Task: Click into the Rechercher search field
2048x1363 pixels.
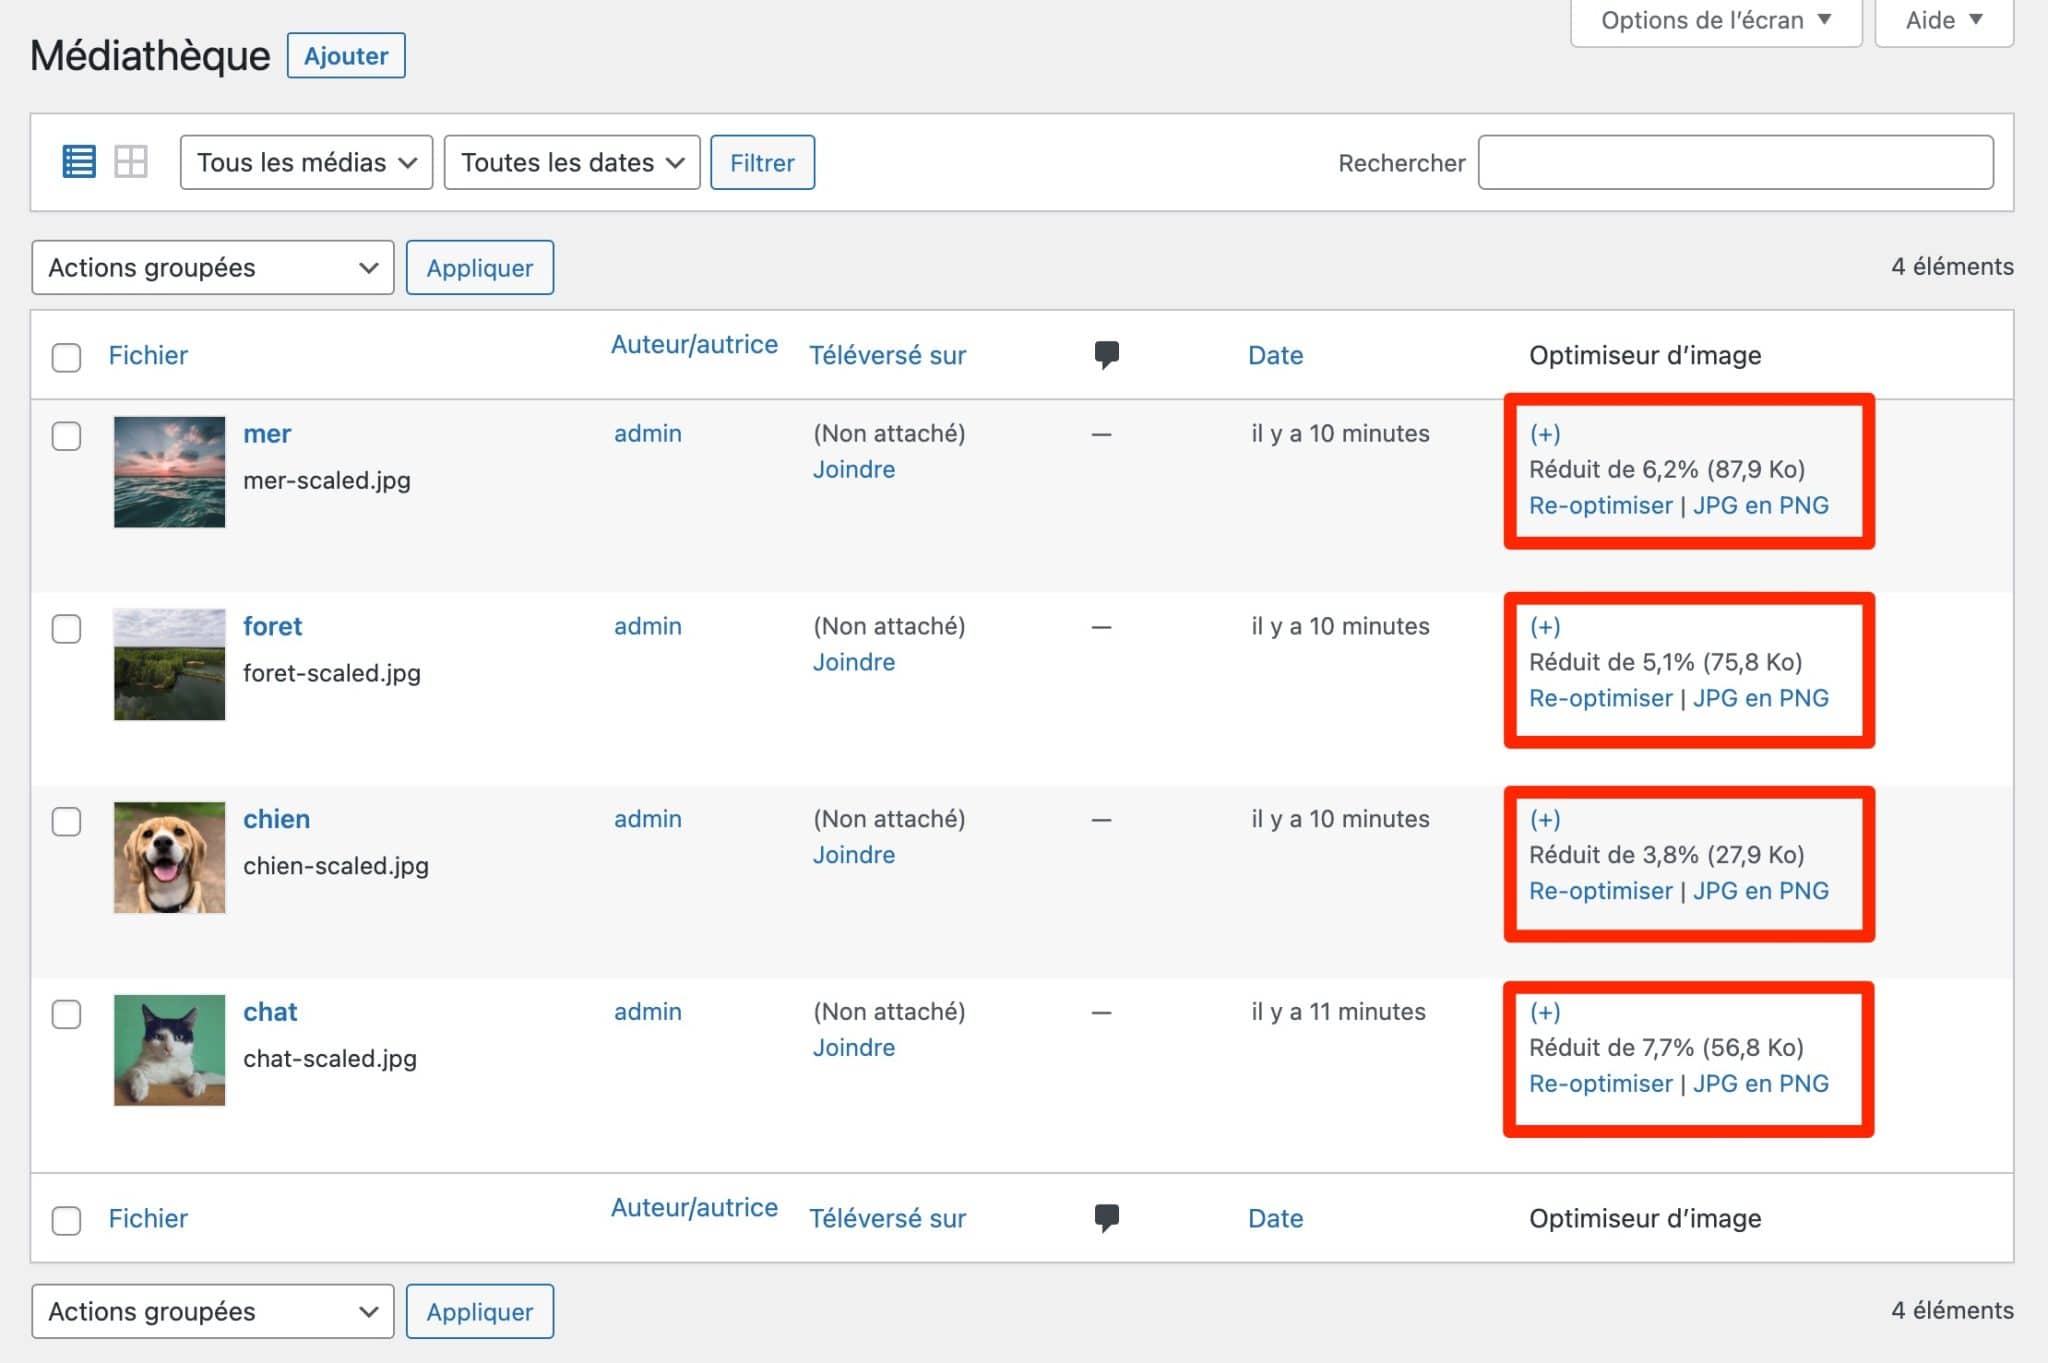Action: (1735, 162)
